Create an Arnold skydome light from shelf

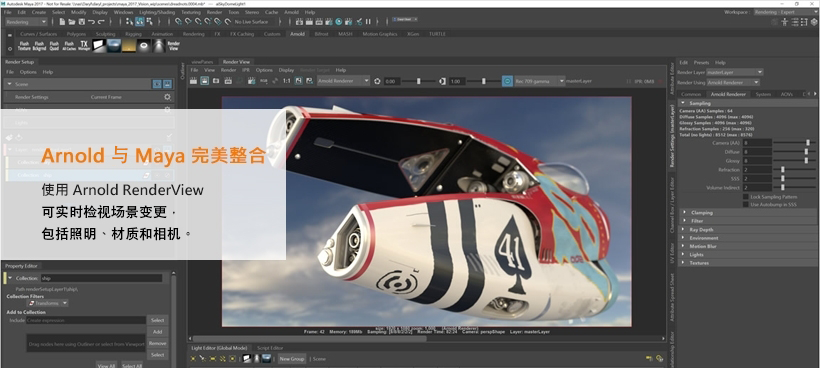click(x=114, y=46)
